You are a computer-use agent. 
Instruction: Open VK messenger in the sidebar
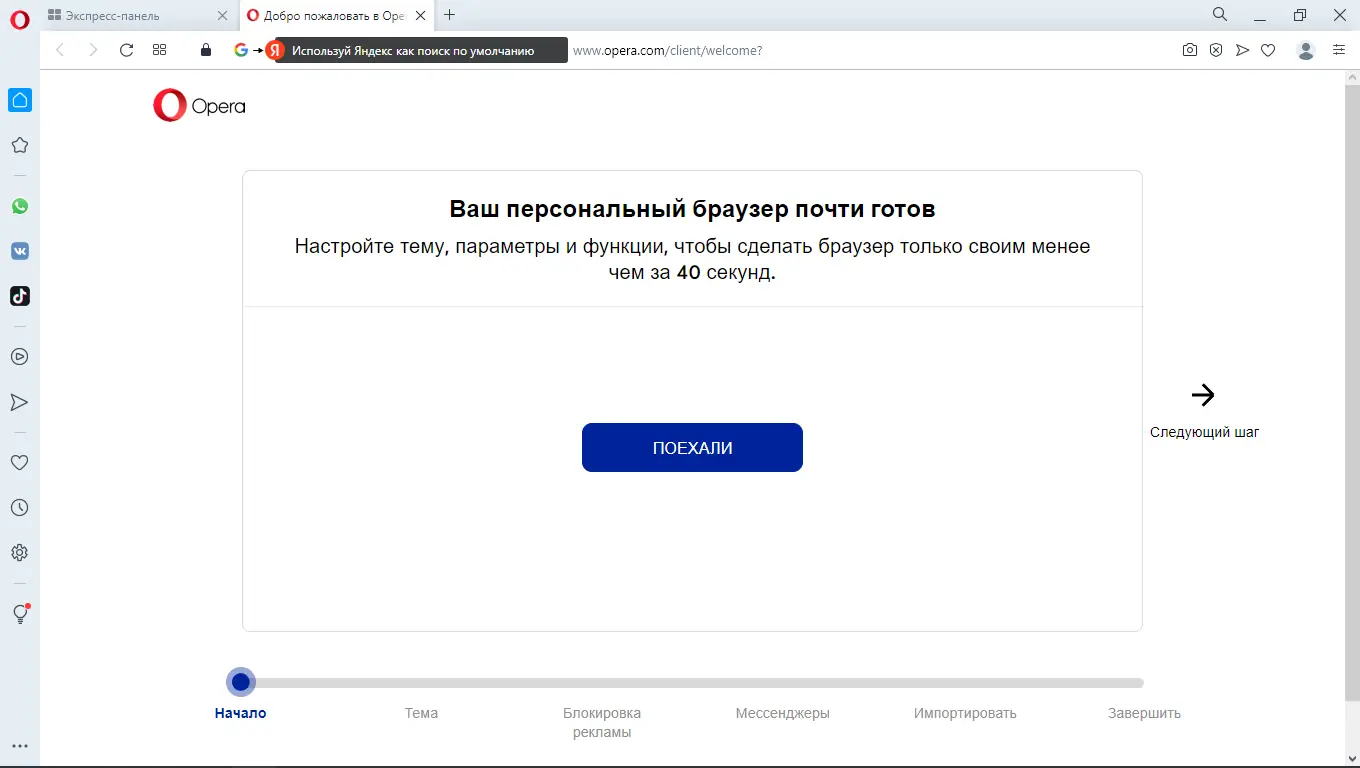20,251
